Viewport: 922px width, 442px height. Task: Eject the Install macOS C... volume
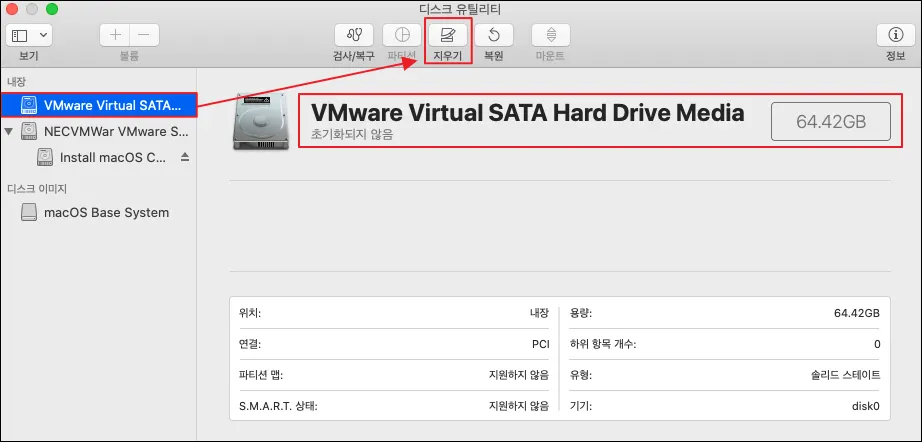pos(185,157)
